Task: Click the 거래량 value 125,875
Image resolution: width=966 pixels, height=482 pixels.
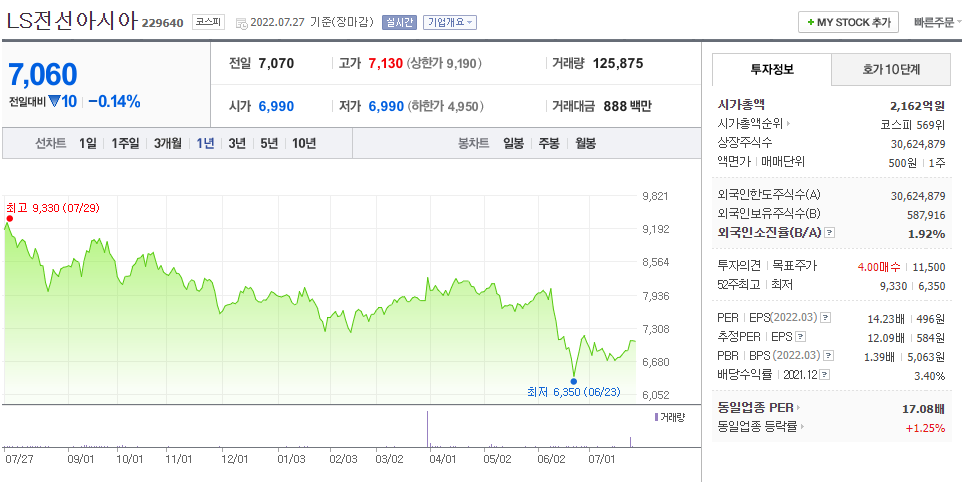Action: [x=618, y=63]
